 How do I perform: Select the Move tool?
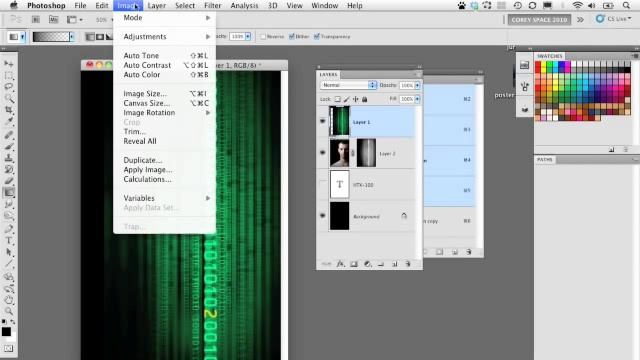point(9,64)
